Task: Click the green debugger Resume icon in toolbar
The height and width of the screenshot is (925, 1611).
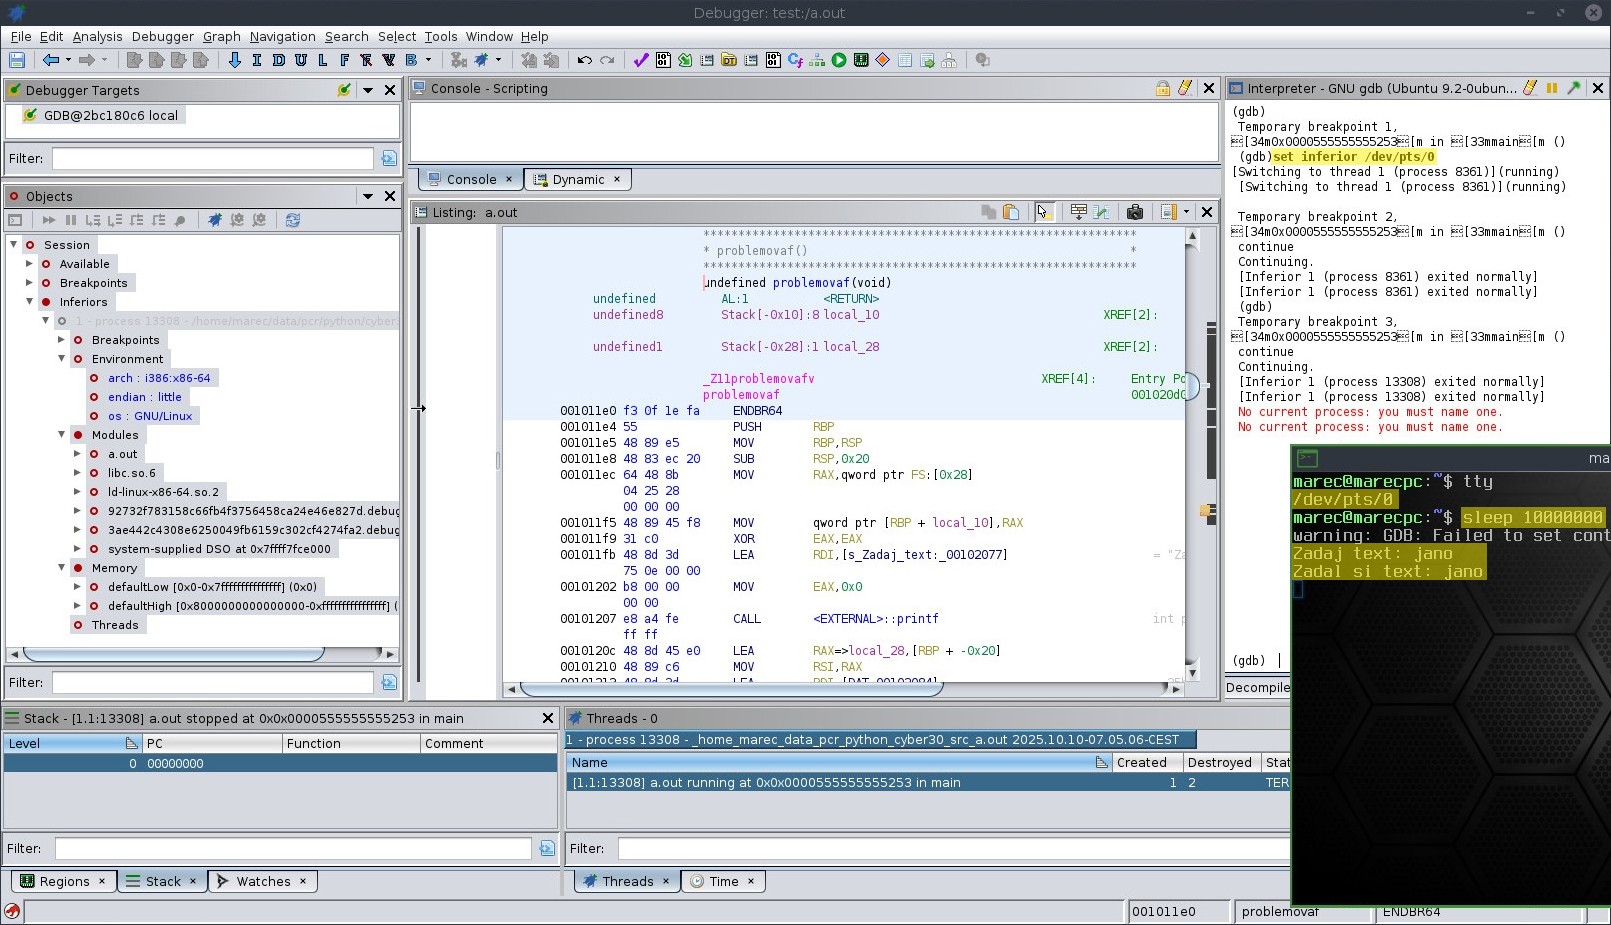Action: click(839, 60)
